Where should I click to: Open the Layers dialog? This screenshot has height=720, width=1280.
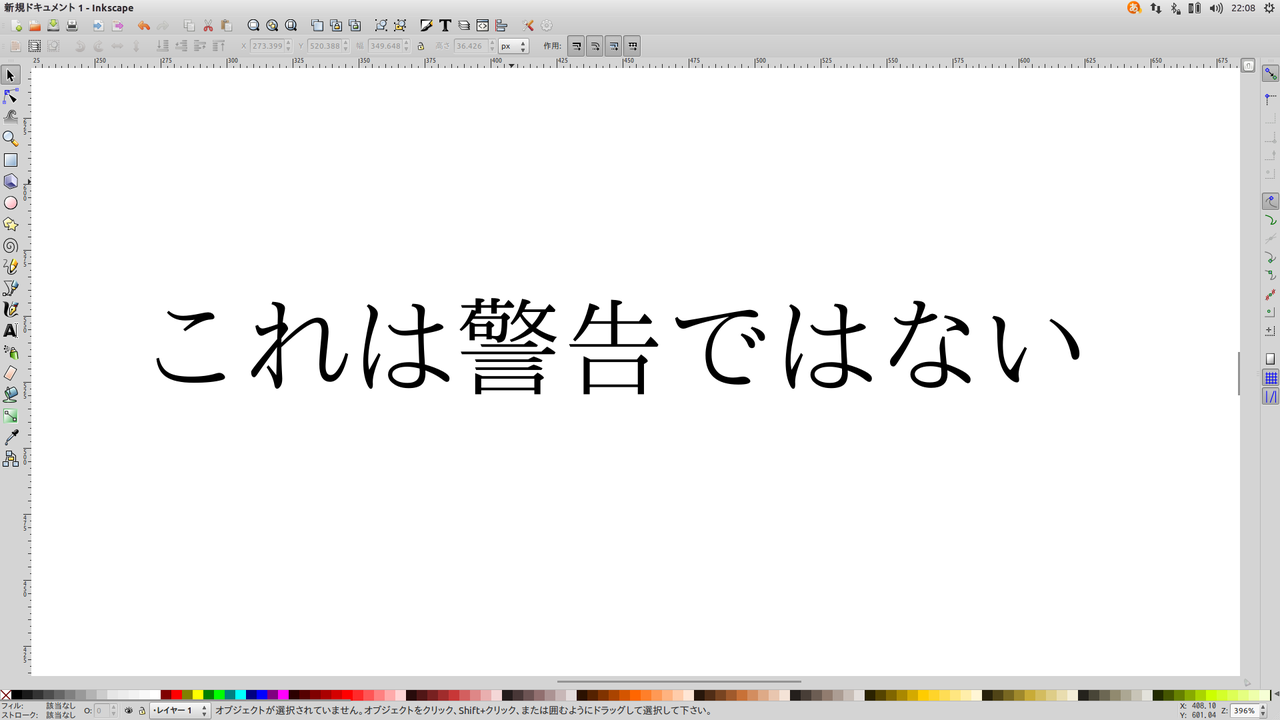pyautogui.click(x=464, y=25)
